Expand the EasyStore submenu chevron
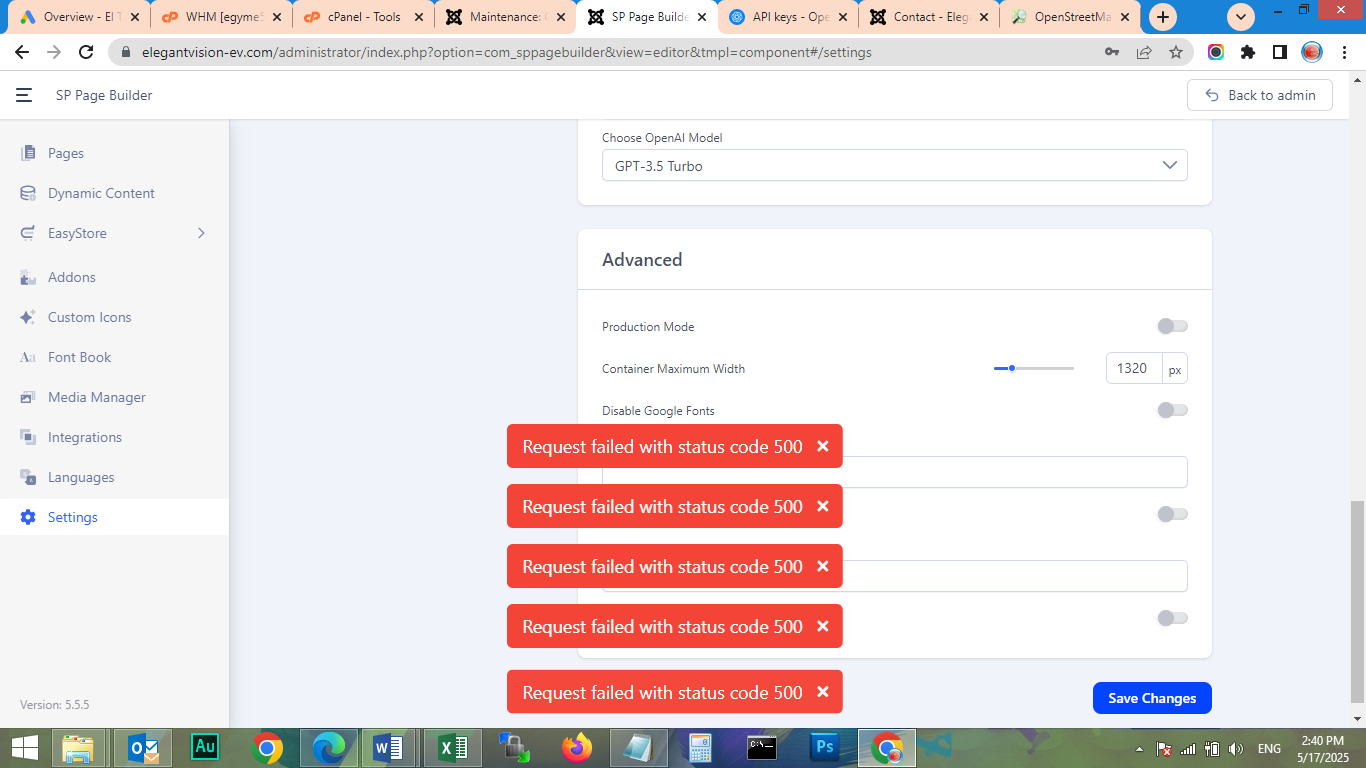 click(x=201, y=233)
